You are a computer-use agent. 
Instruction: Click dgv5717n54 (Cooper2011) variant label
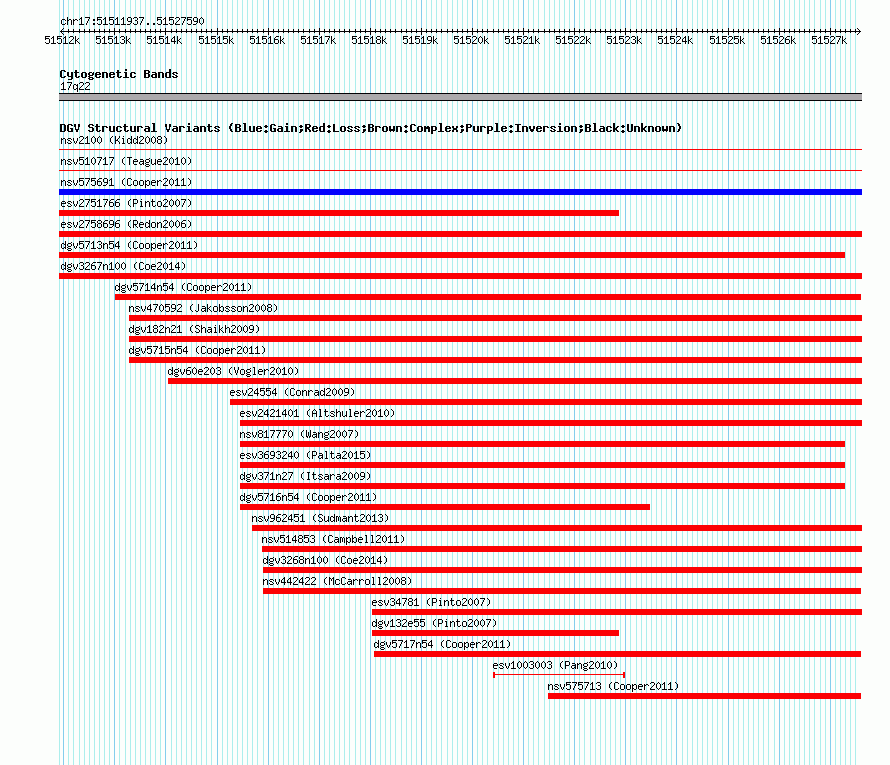pos(442,644)
